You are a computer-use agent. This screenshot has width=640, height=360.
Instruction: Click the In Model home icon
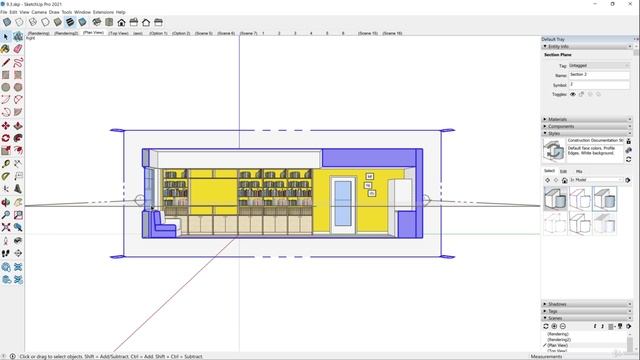coord(564,180)
